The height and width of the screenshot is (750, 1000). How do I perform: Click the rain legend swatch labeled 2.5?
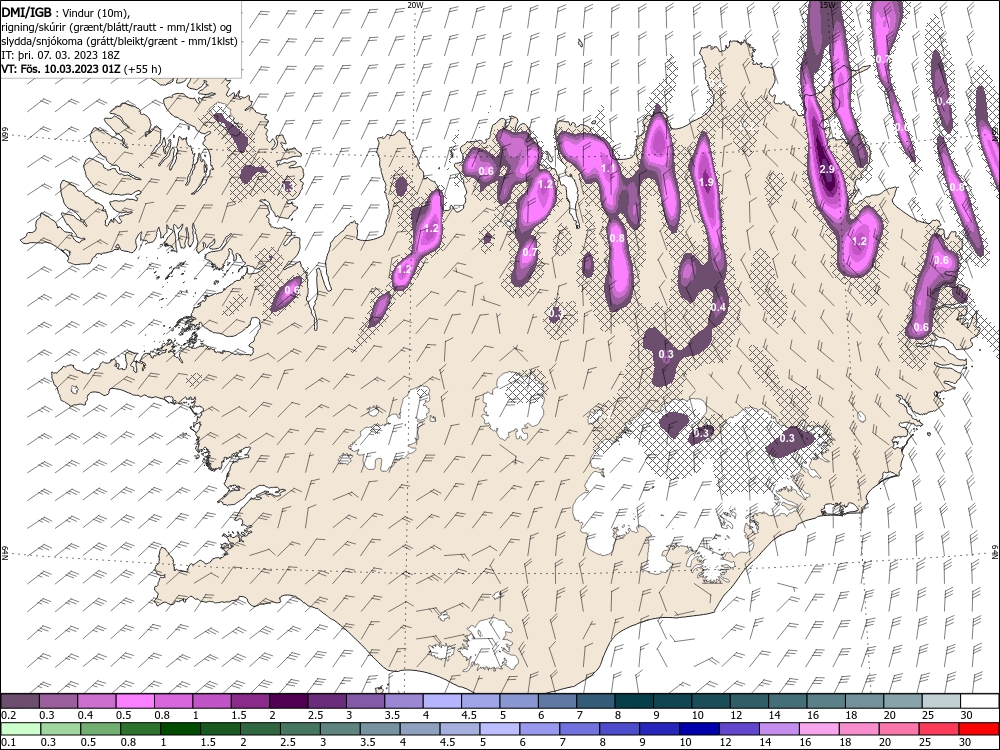point(300,729)
